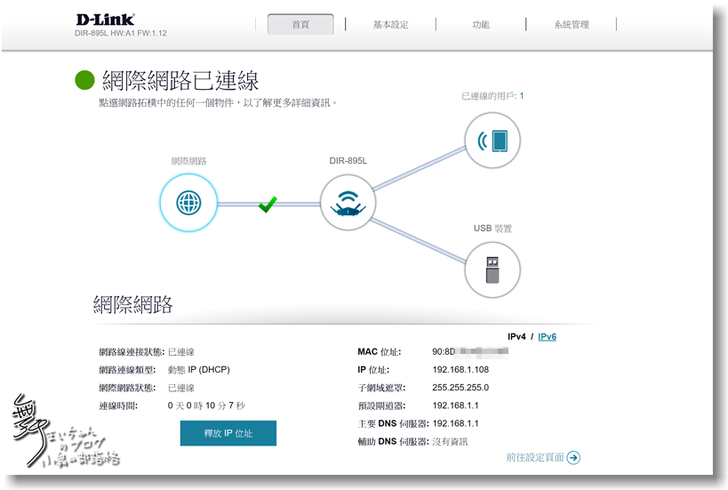Click the green status circle beside the heading
728x490 pixels.
pyautogui.click(x=85, y=80)
